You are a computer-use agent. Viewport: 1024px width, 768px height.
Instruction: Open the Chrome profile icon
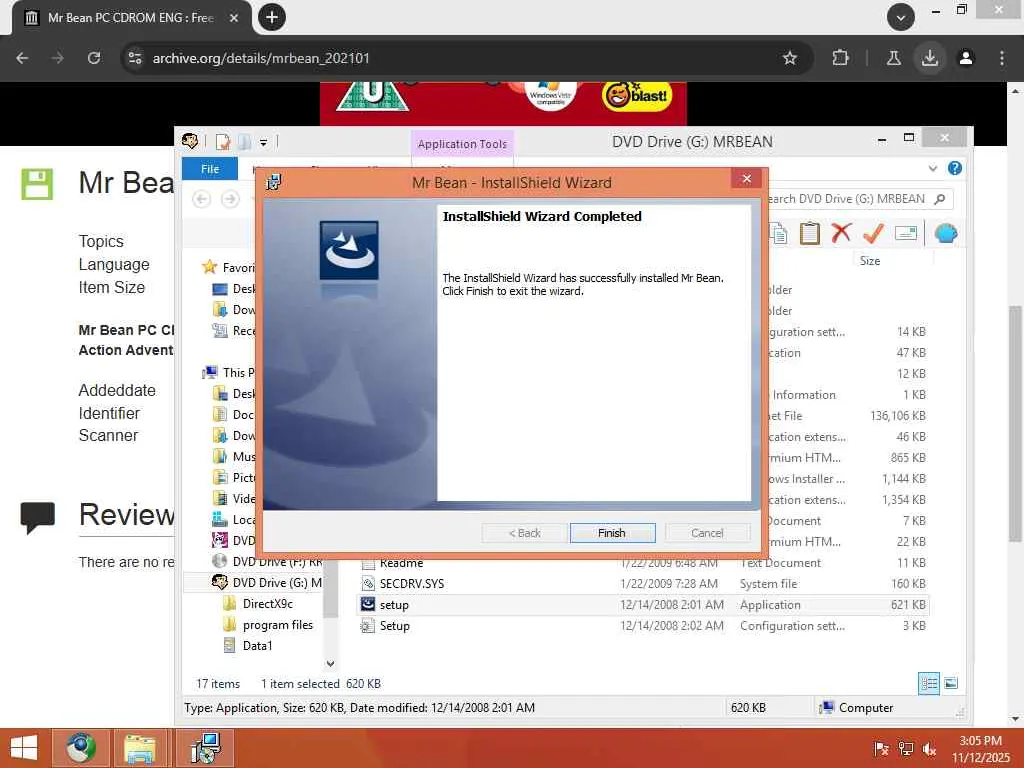[x=966, y=58]
